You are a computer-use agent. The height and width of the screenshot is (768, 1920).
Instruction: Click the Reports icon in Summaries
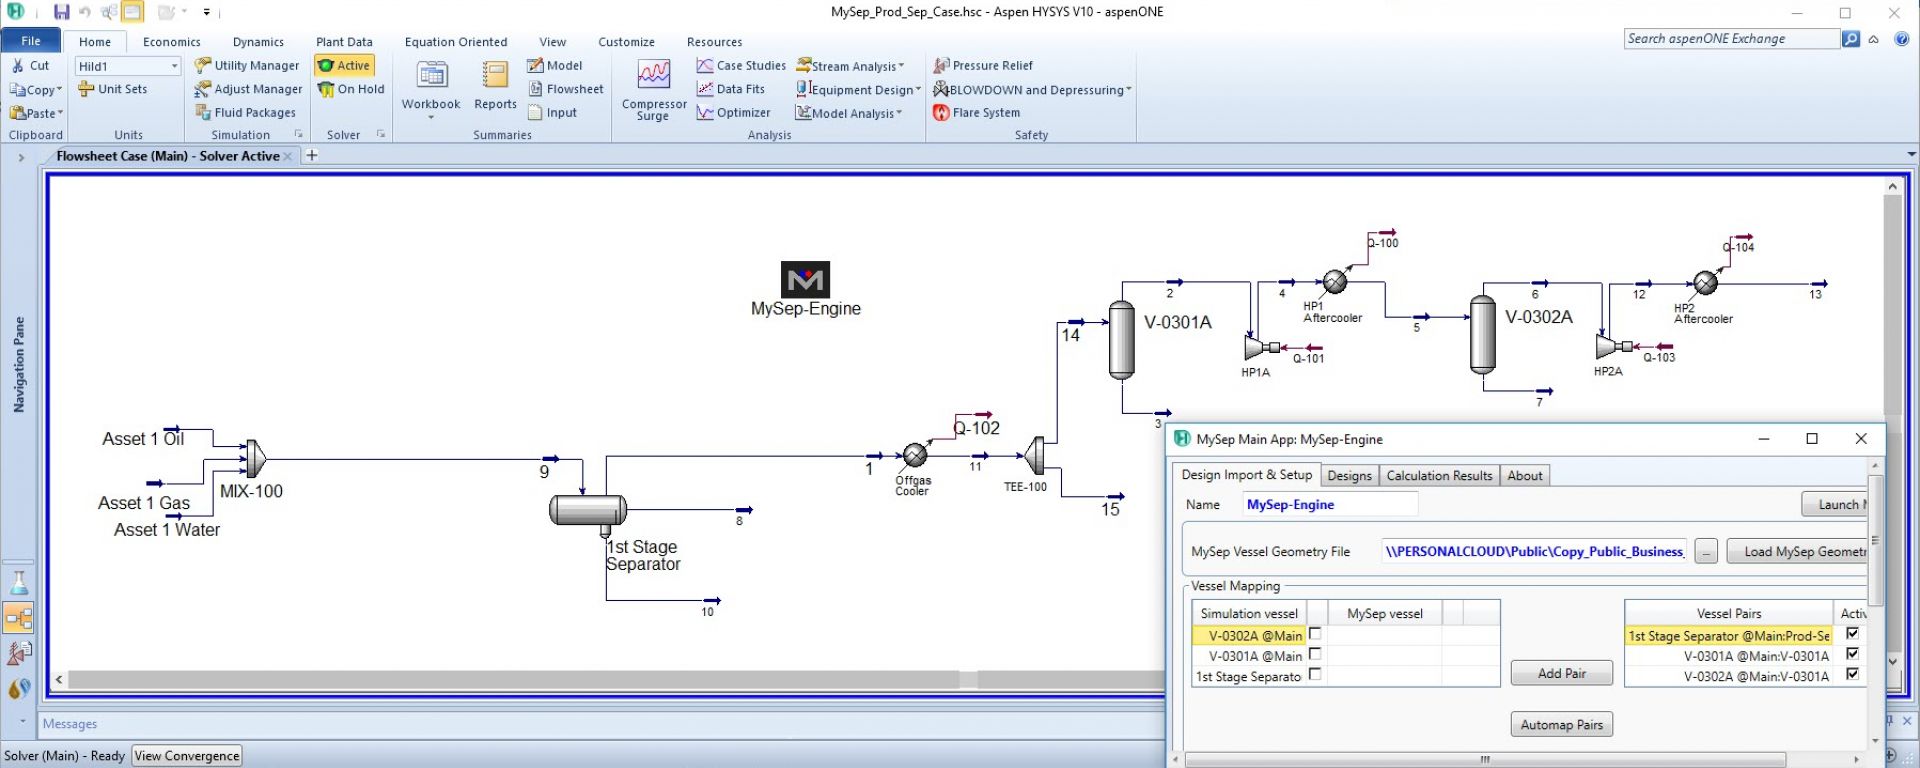point(495,77)
